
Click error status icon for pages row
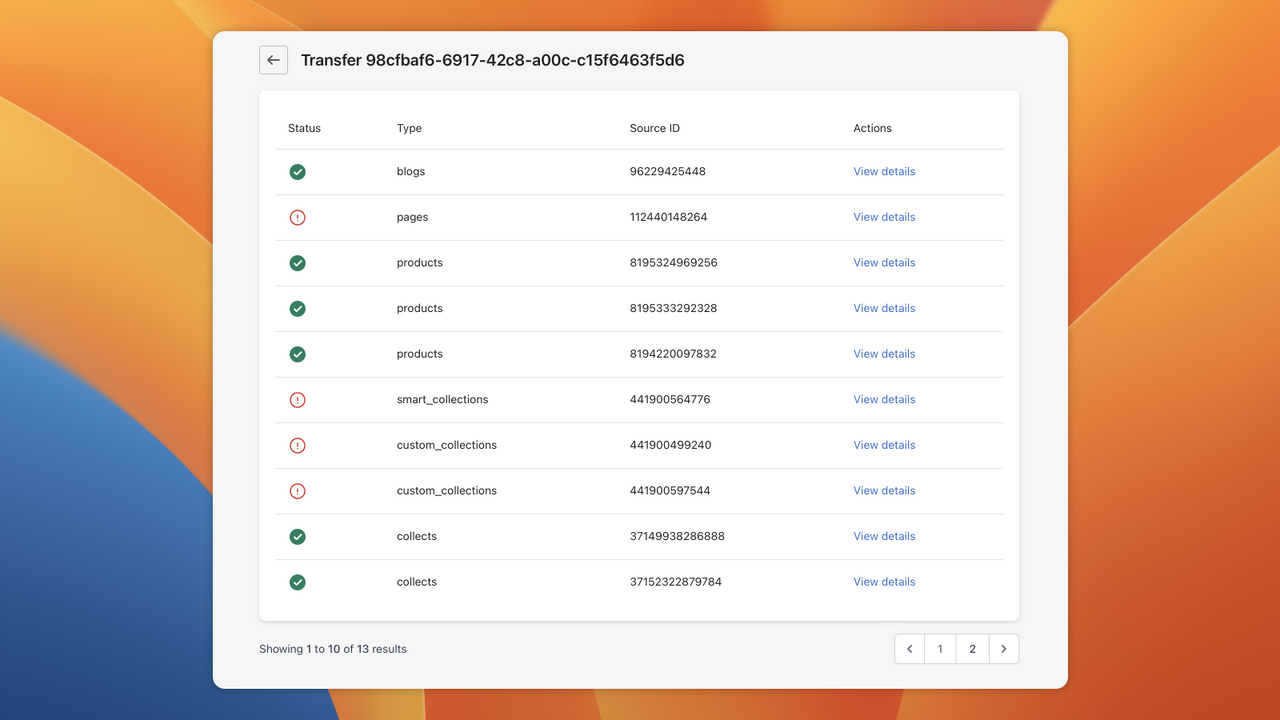coord(297,217)
